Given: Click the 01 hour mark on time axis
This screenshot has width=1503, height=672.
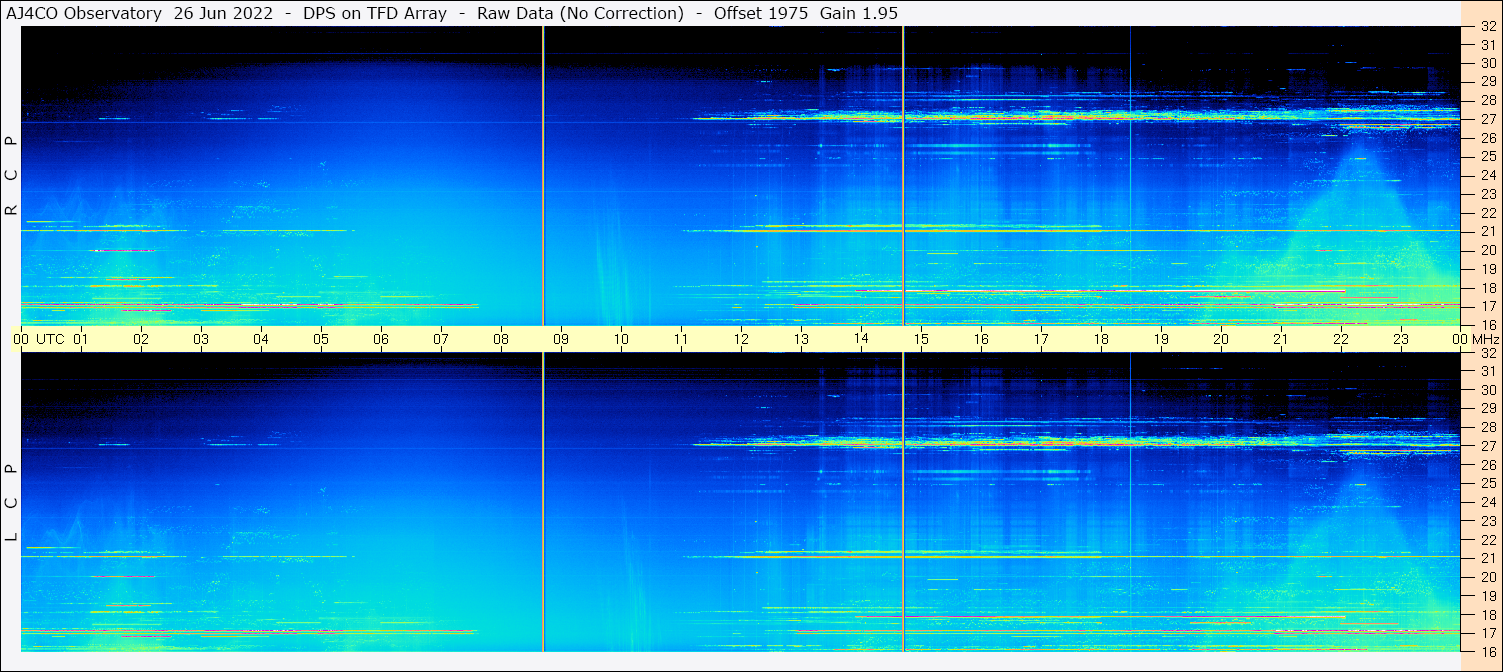Looking at the screenshot, I should 81,339.
